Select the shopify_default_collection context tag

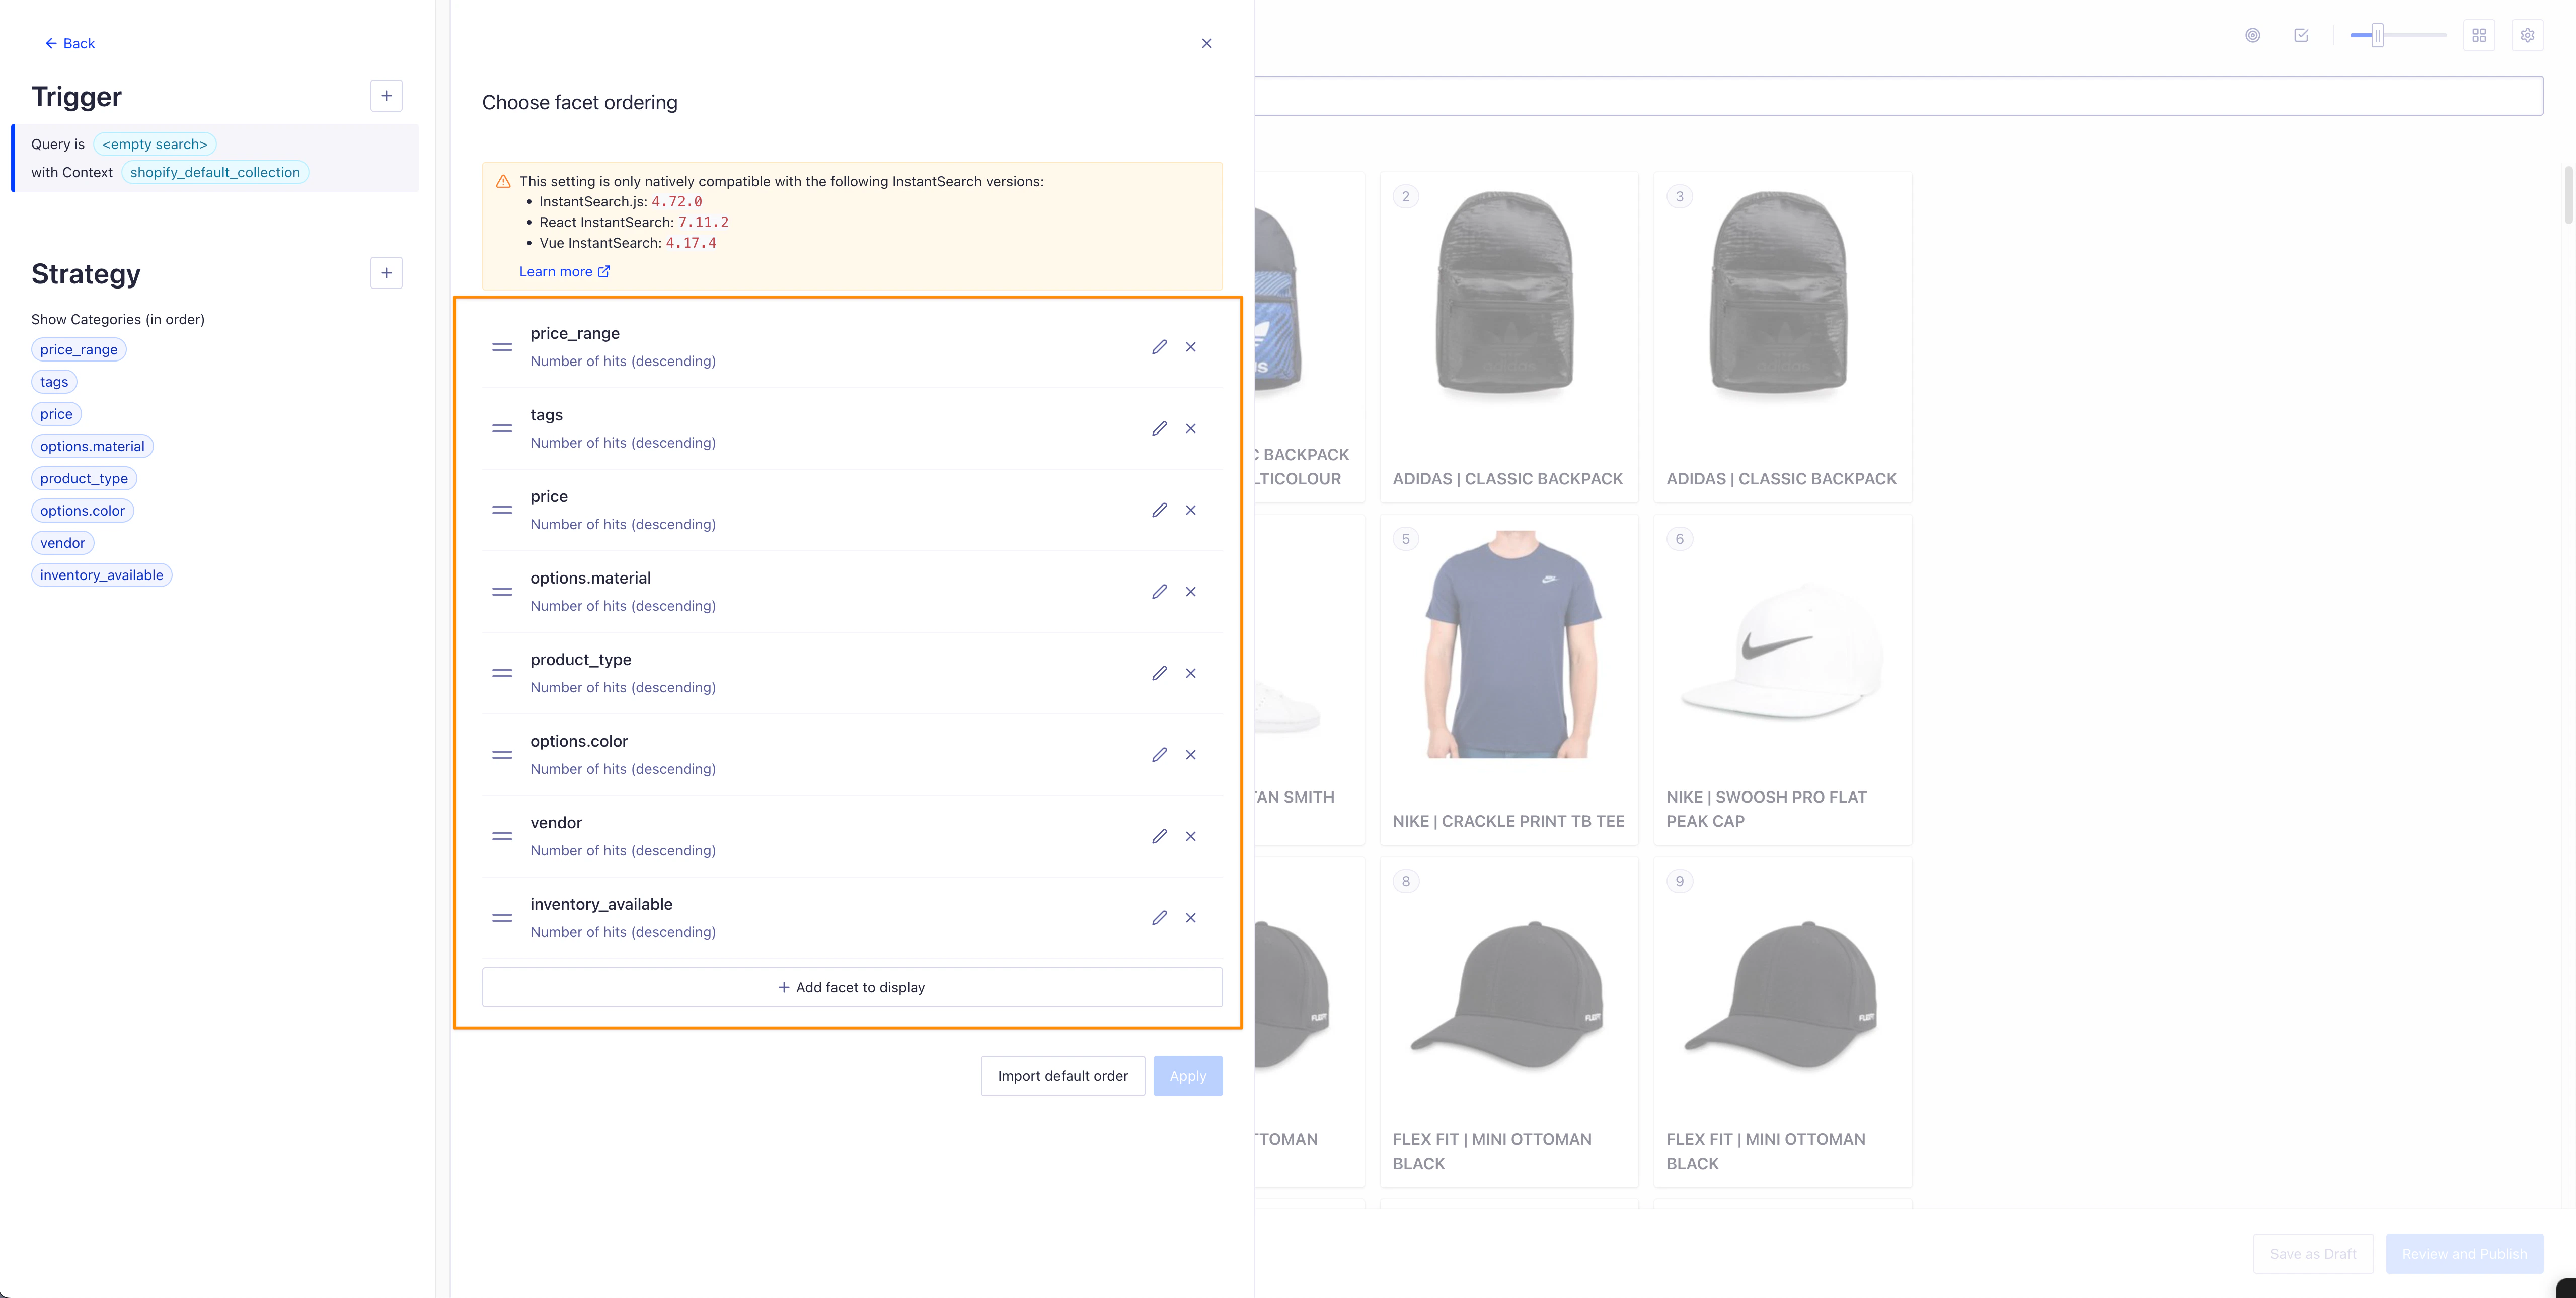[x=214, y=172]
